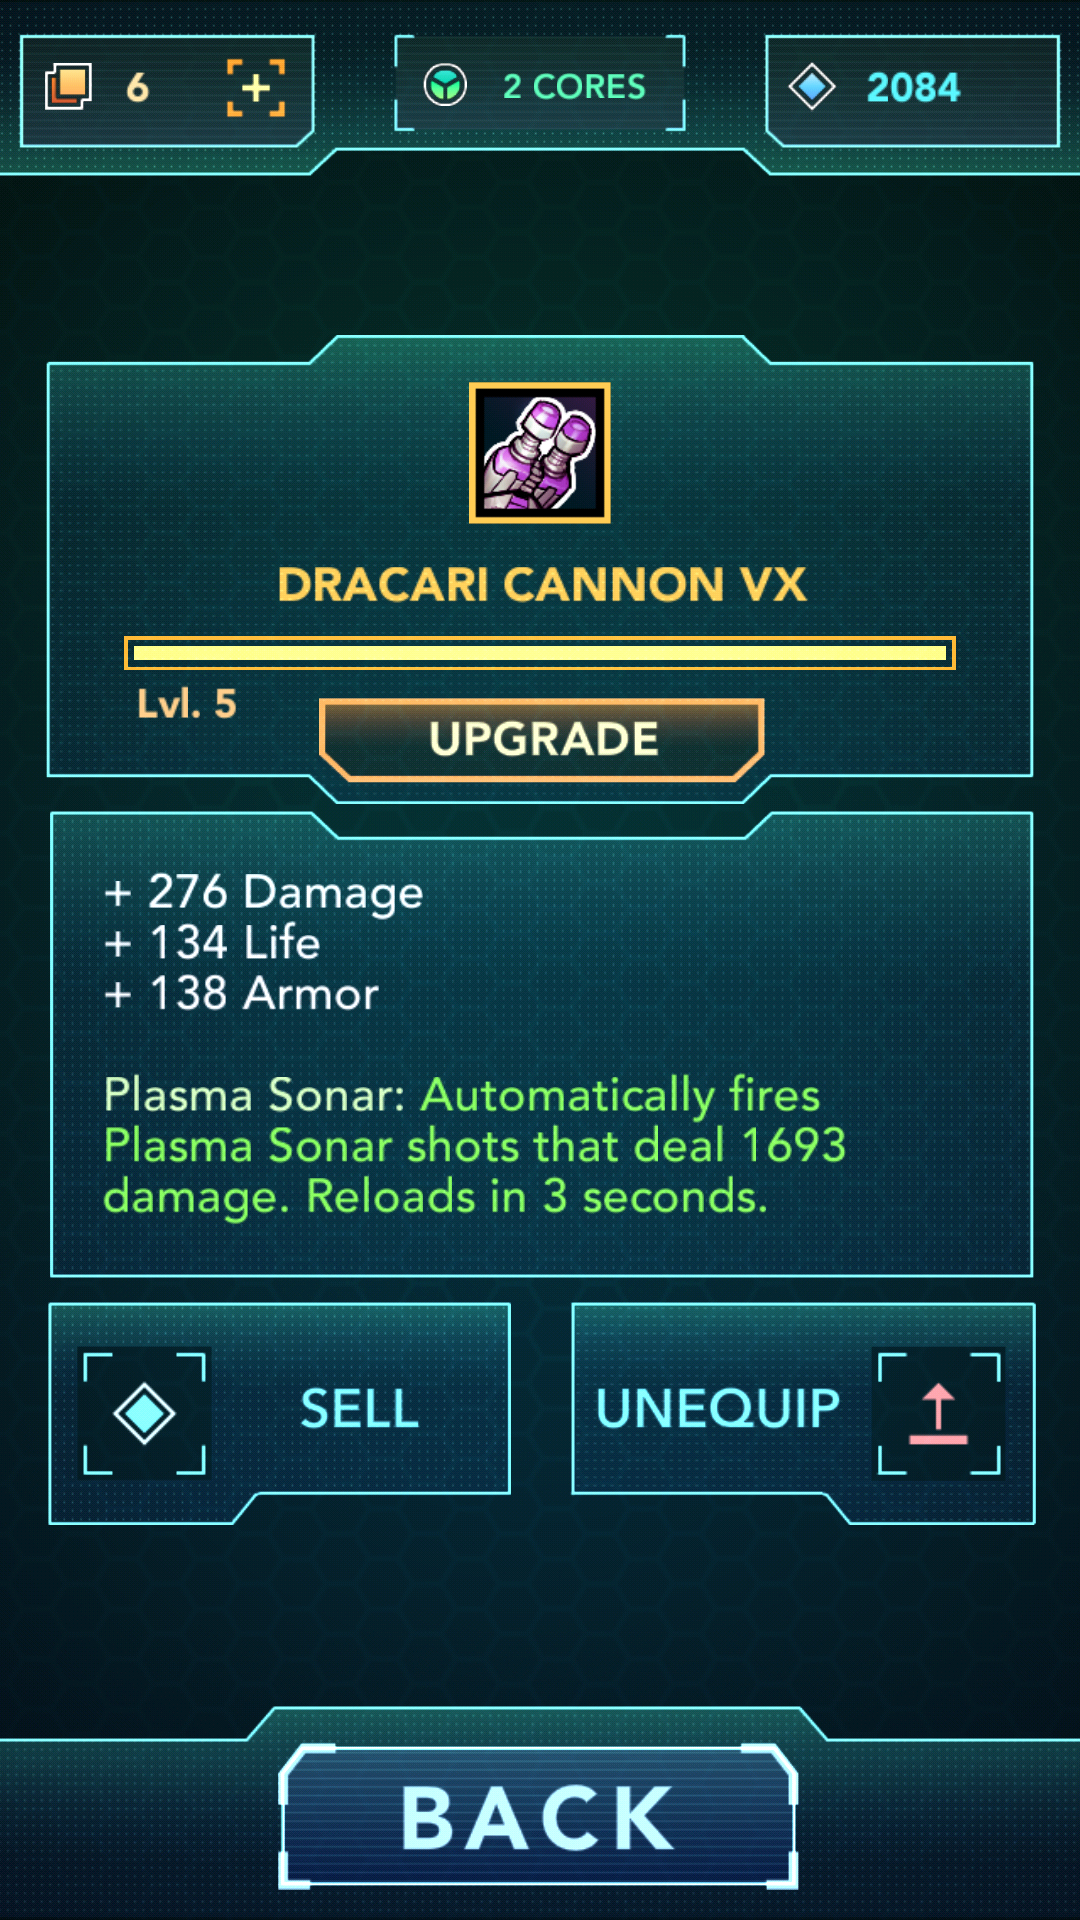1080x1920 pixels.
Task: Select the Dracari Cannon item thumbnail
Action: point(540,453)
